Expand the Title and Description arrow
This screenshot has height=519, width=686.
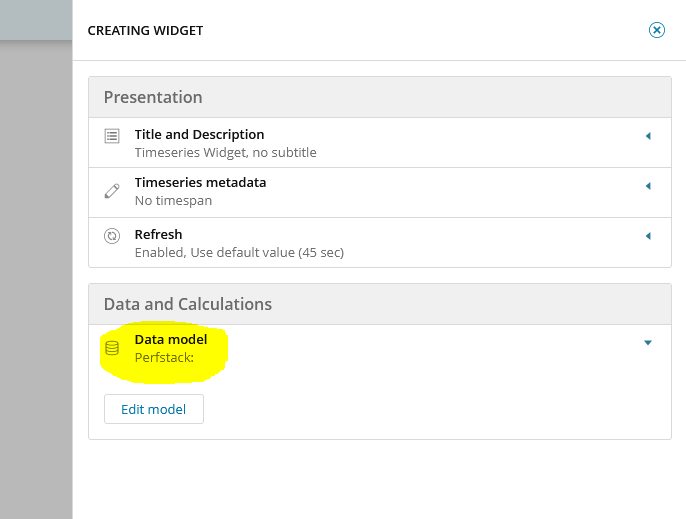point(648,136)
